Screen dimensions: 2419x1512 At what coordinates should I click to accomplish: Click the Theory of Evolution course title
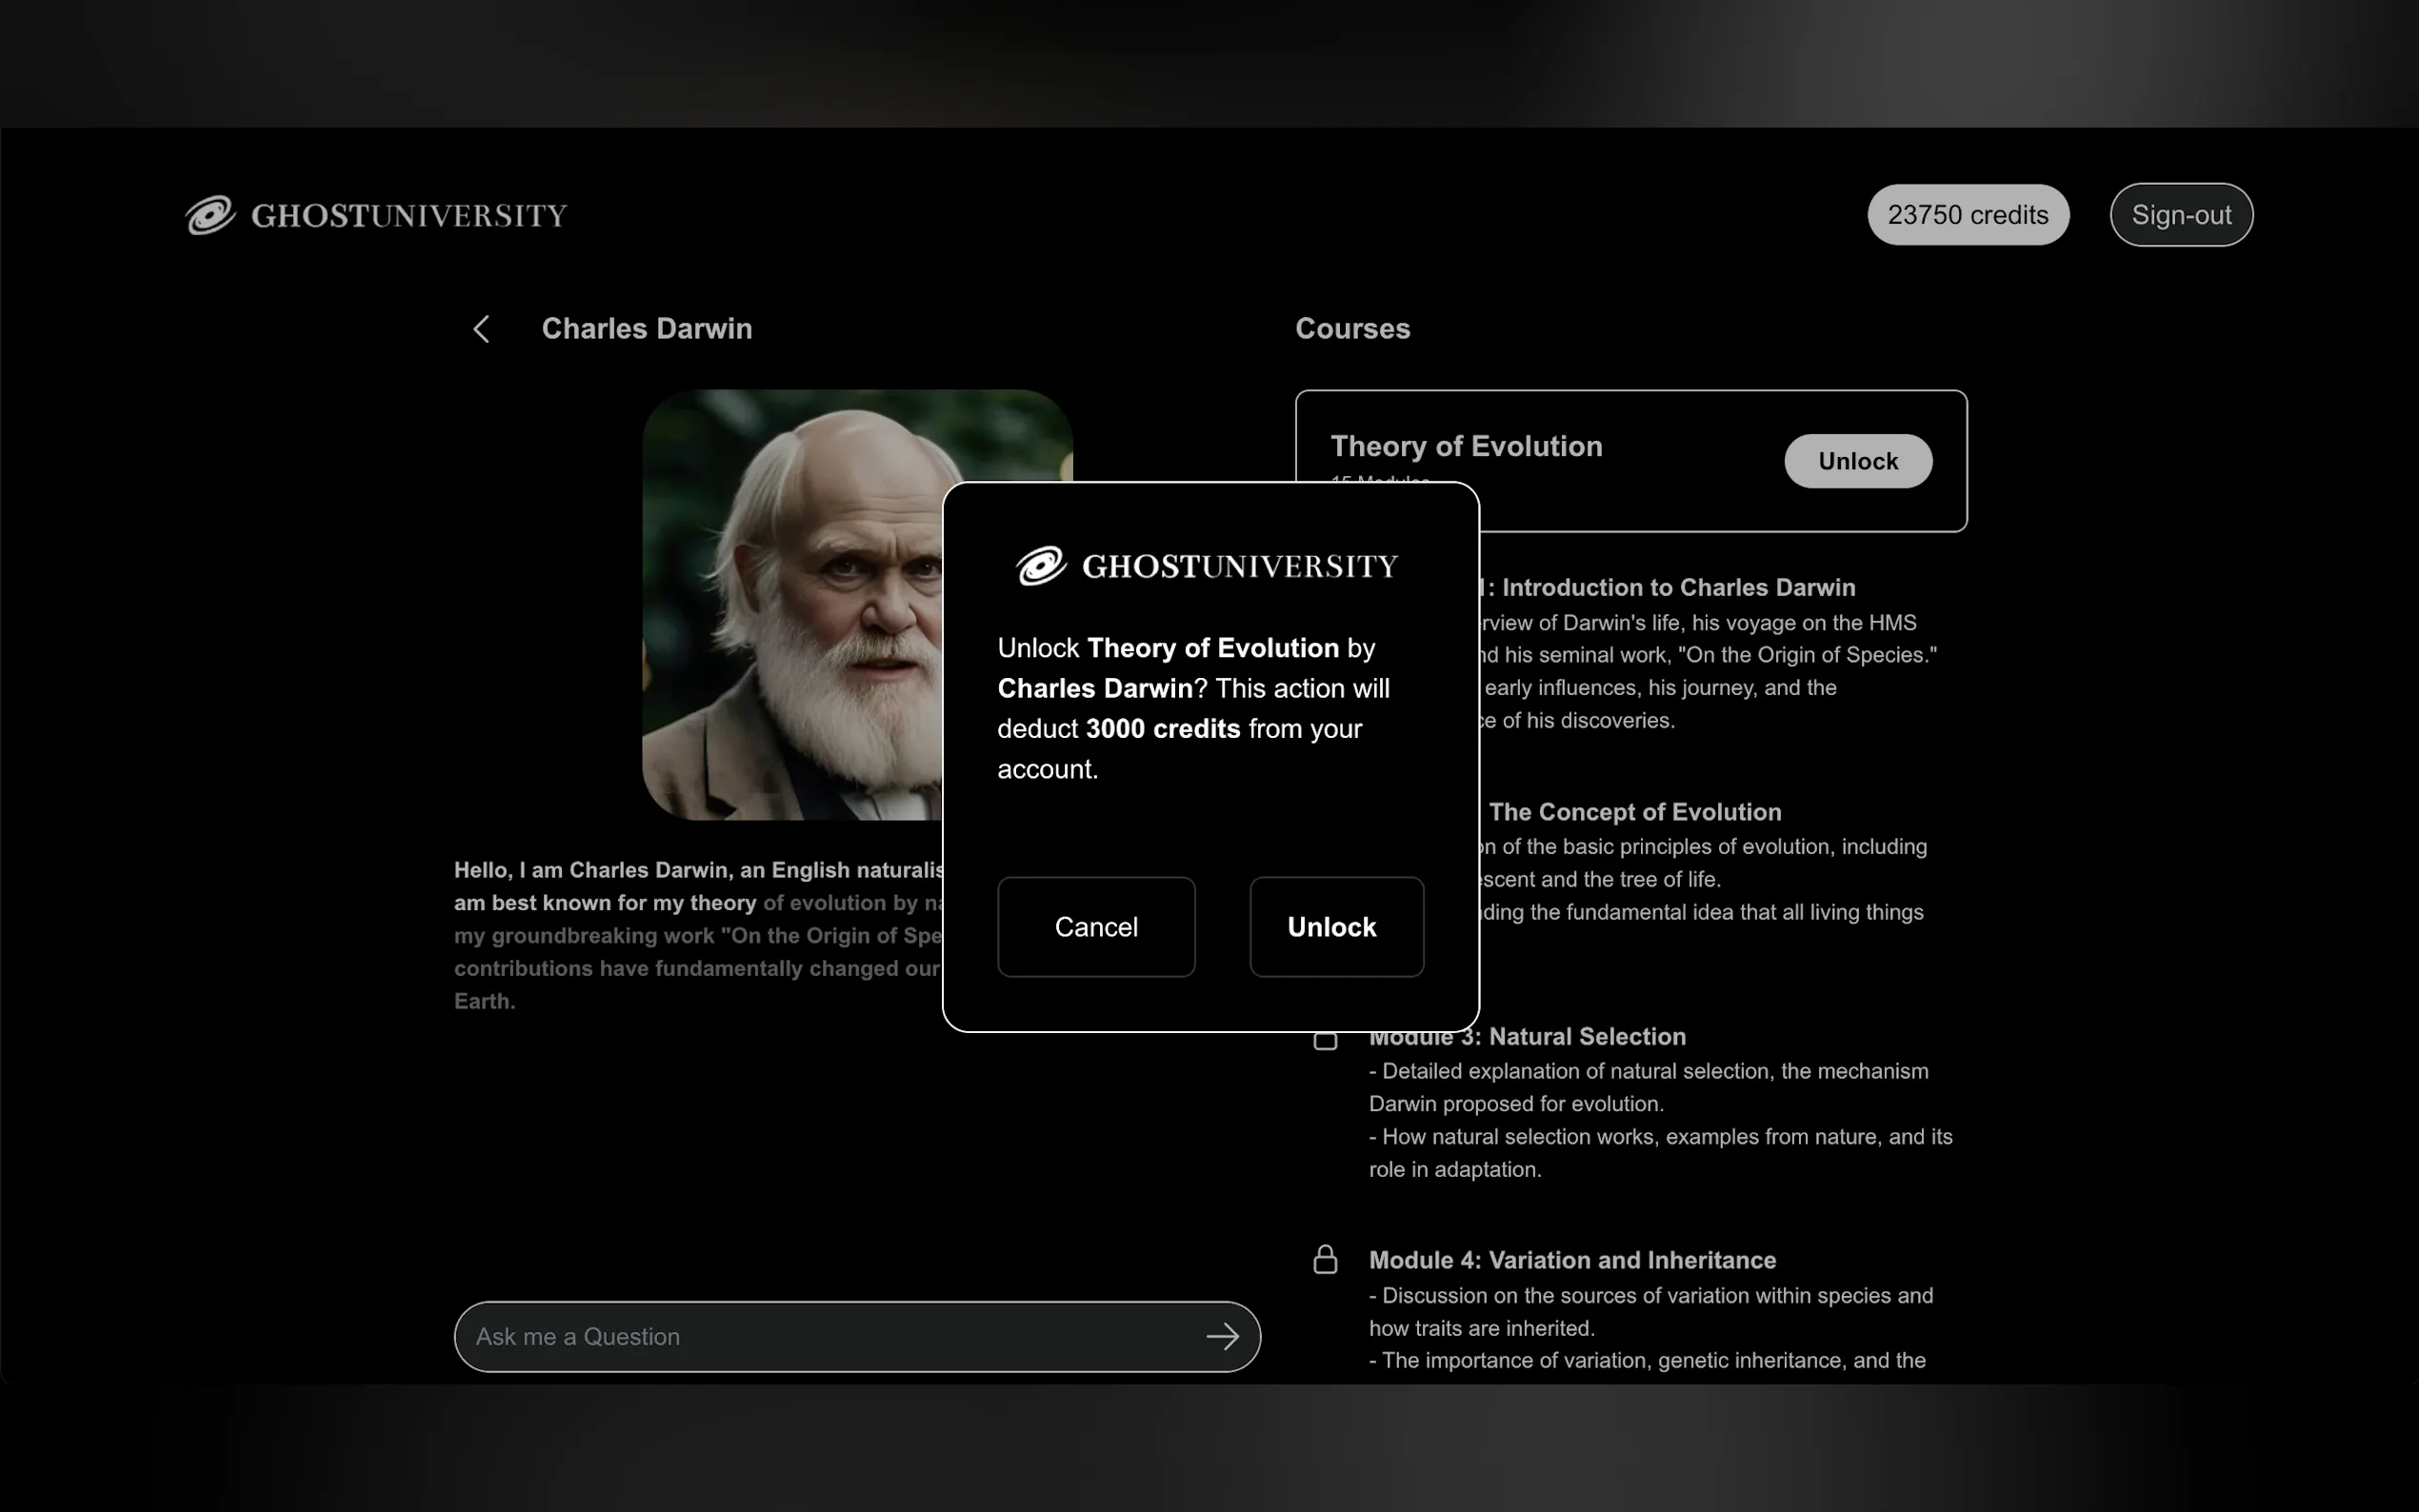[1466, 446]
